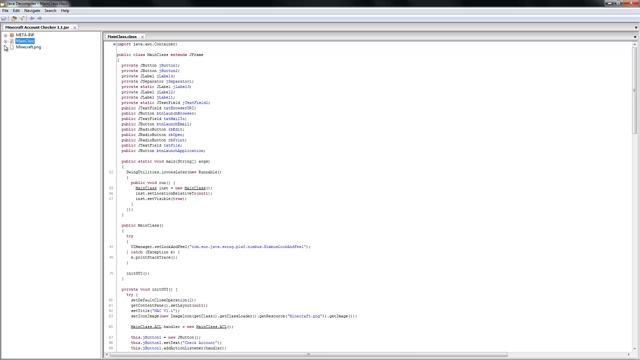Click the setIconImage line with Minecraft.png
The width and height of the screenshot is (640, 360).
pos(244,316)
